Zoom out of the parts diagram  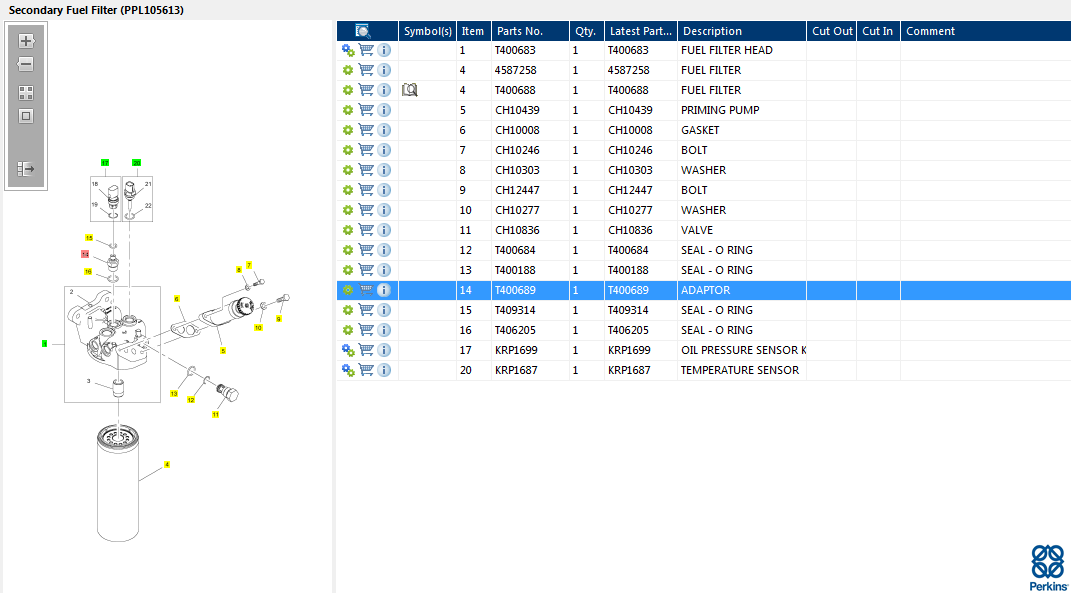click(26, 65)
